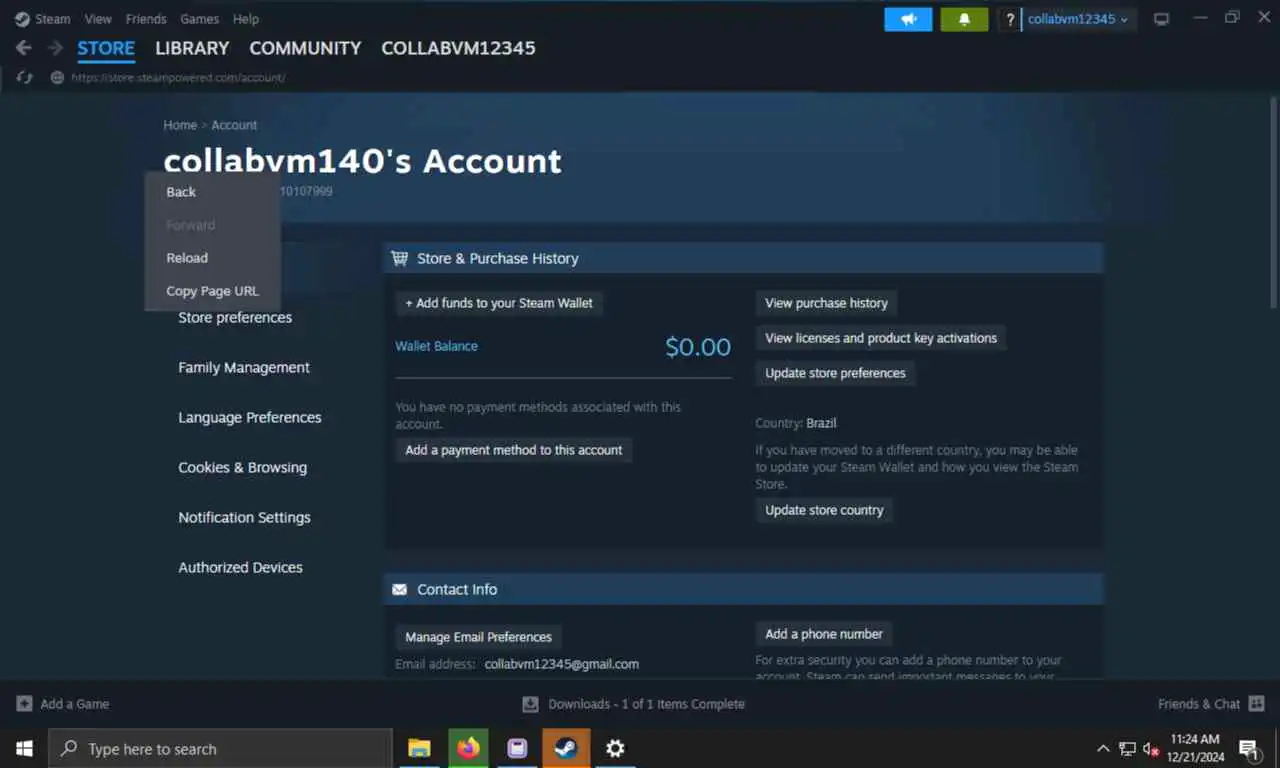Open Language Preferences in the sidebar
The image size is (1280, 768).
click(250, 417)
